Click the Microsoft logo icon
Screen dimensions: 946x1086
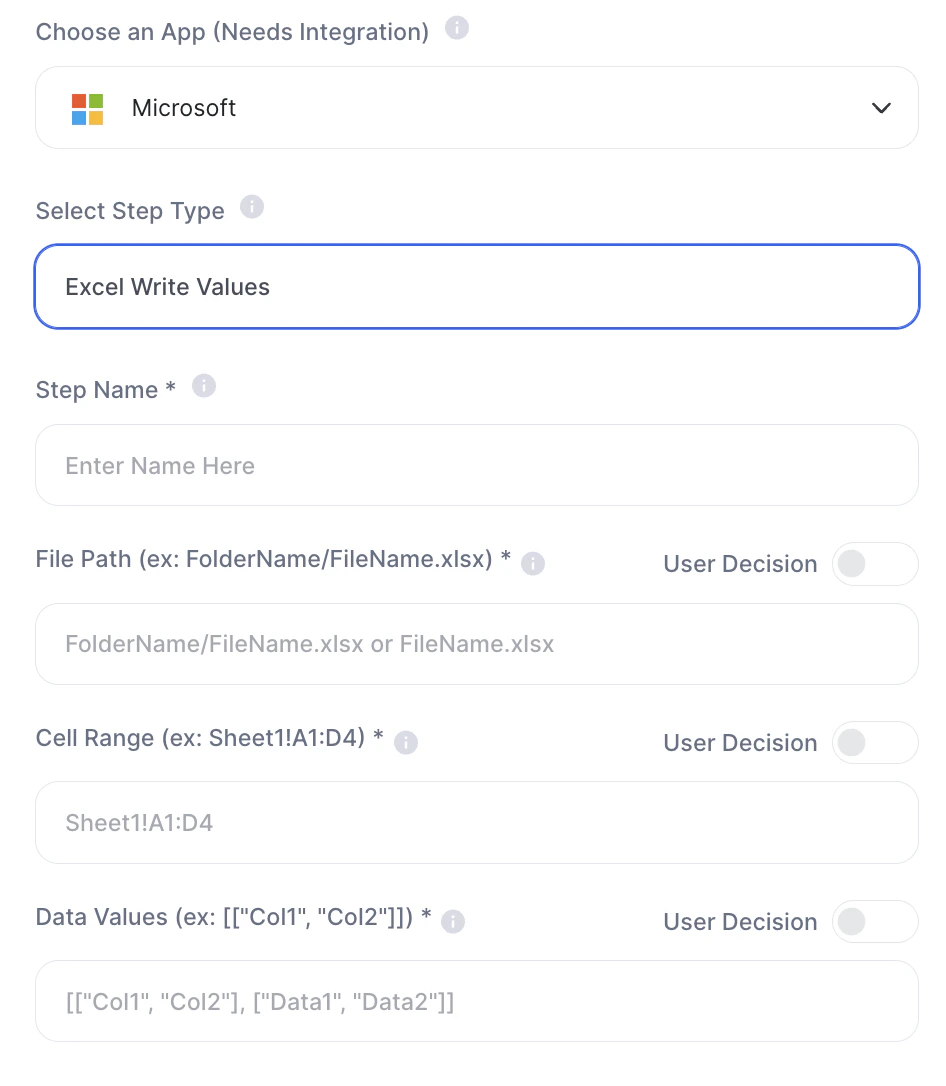(88, 109)
